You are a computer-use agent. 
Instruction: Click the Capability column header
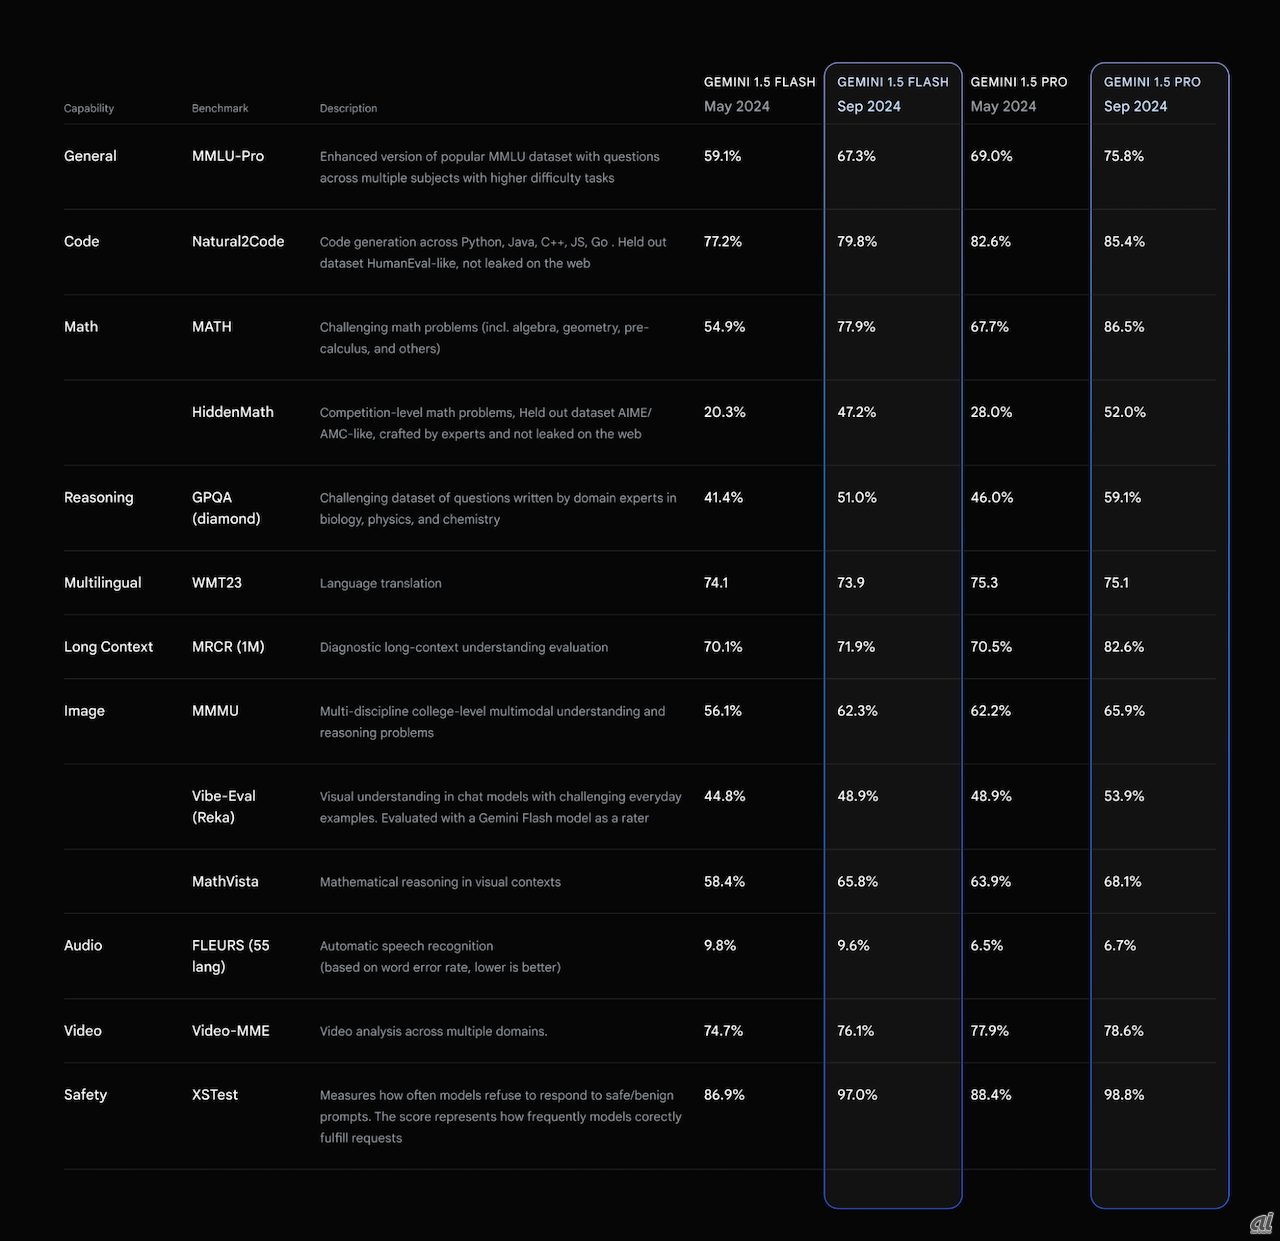(89, 108)
